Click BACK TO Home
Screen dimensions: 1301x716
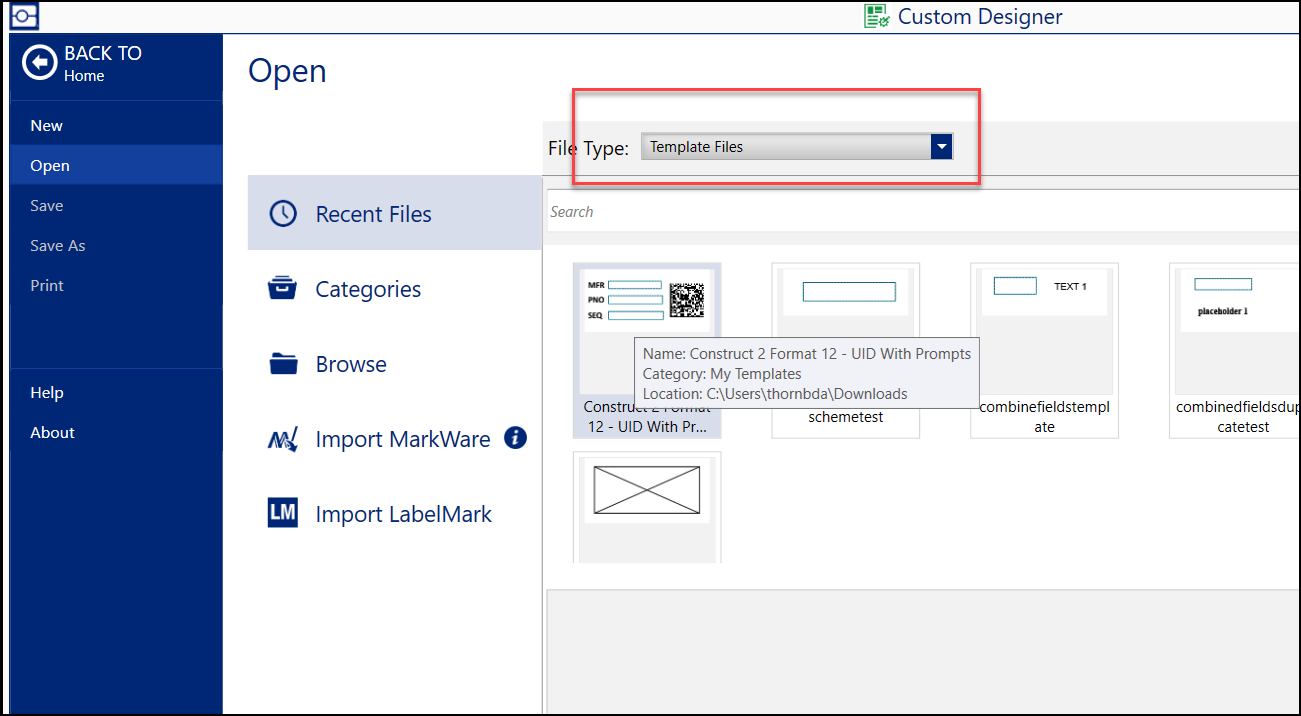click(90, 62)
